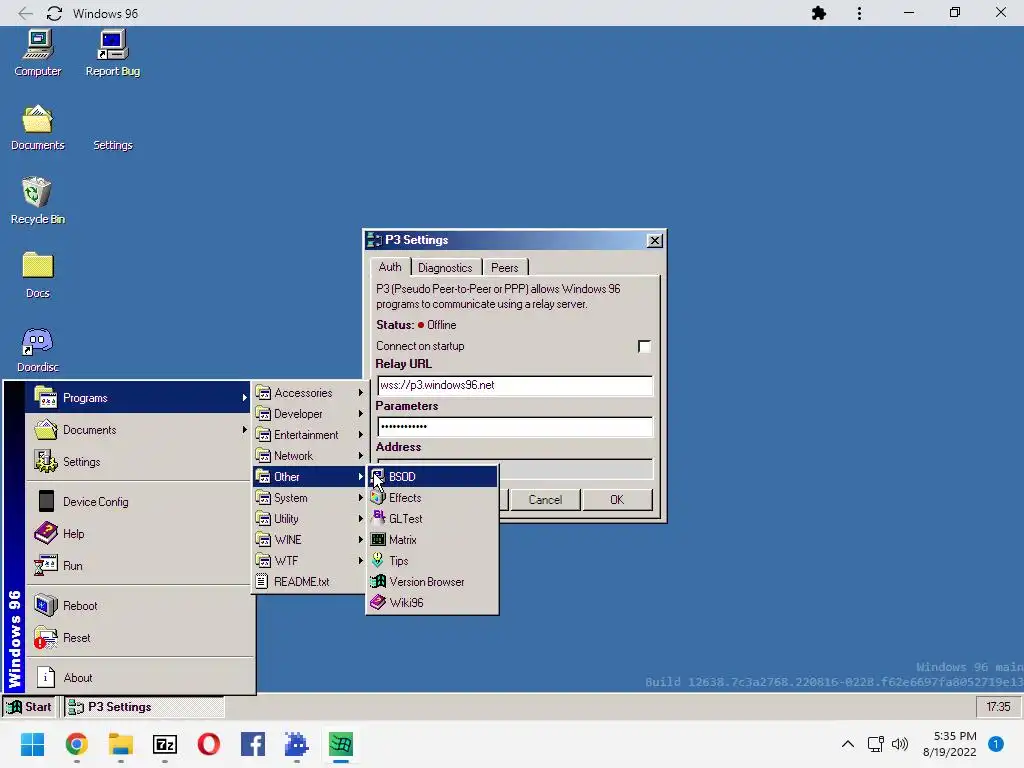1024x768 pixels.
Task: Switch to the Auth tab
Action: pyautogui.click(x=390, y=267)
